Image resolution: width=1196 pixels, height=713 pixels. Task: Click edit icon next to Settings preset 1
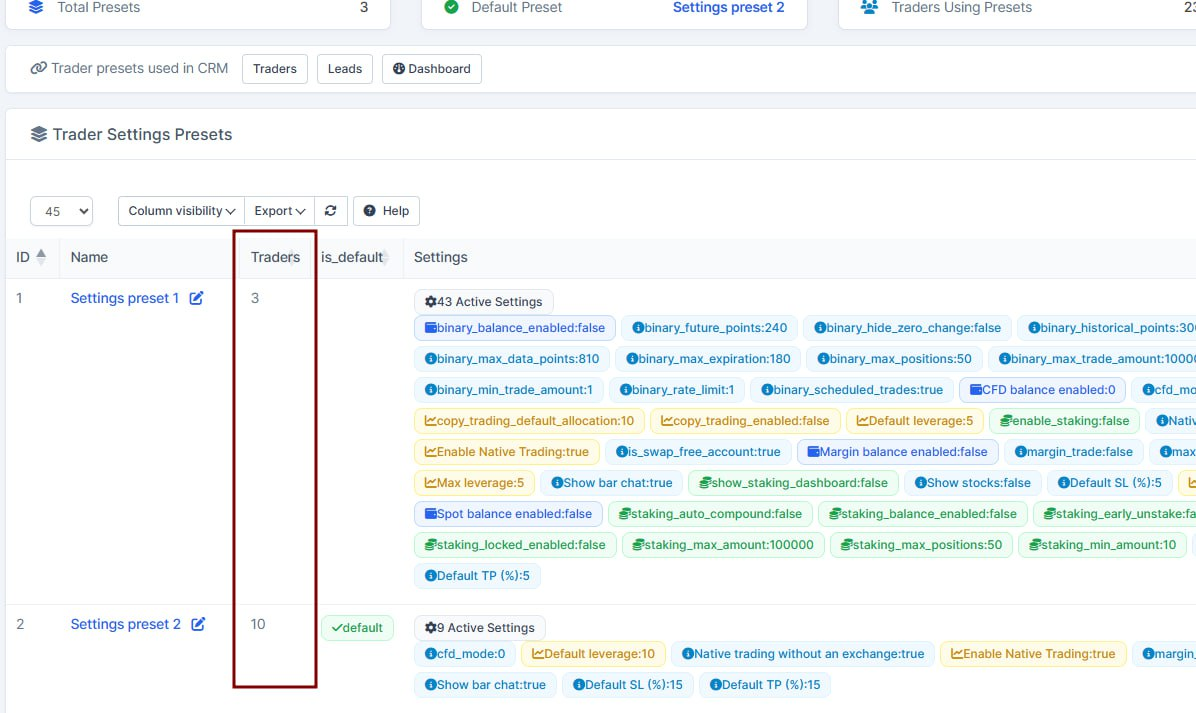click(197, 298)
